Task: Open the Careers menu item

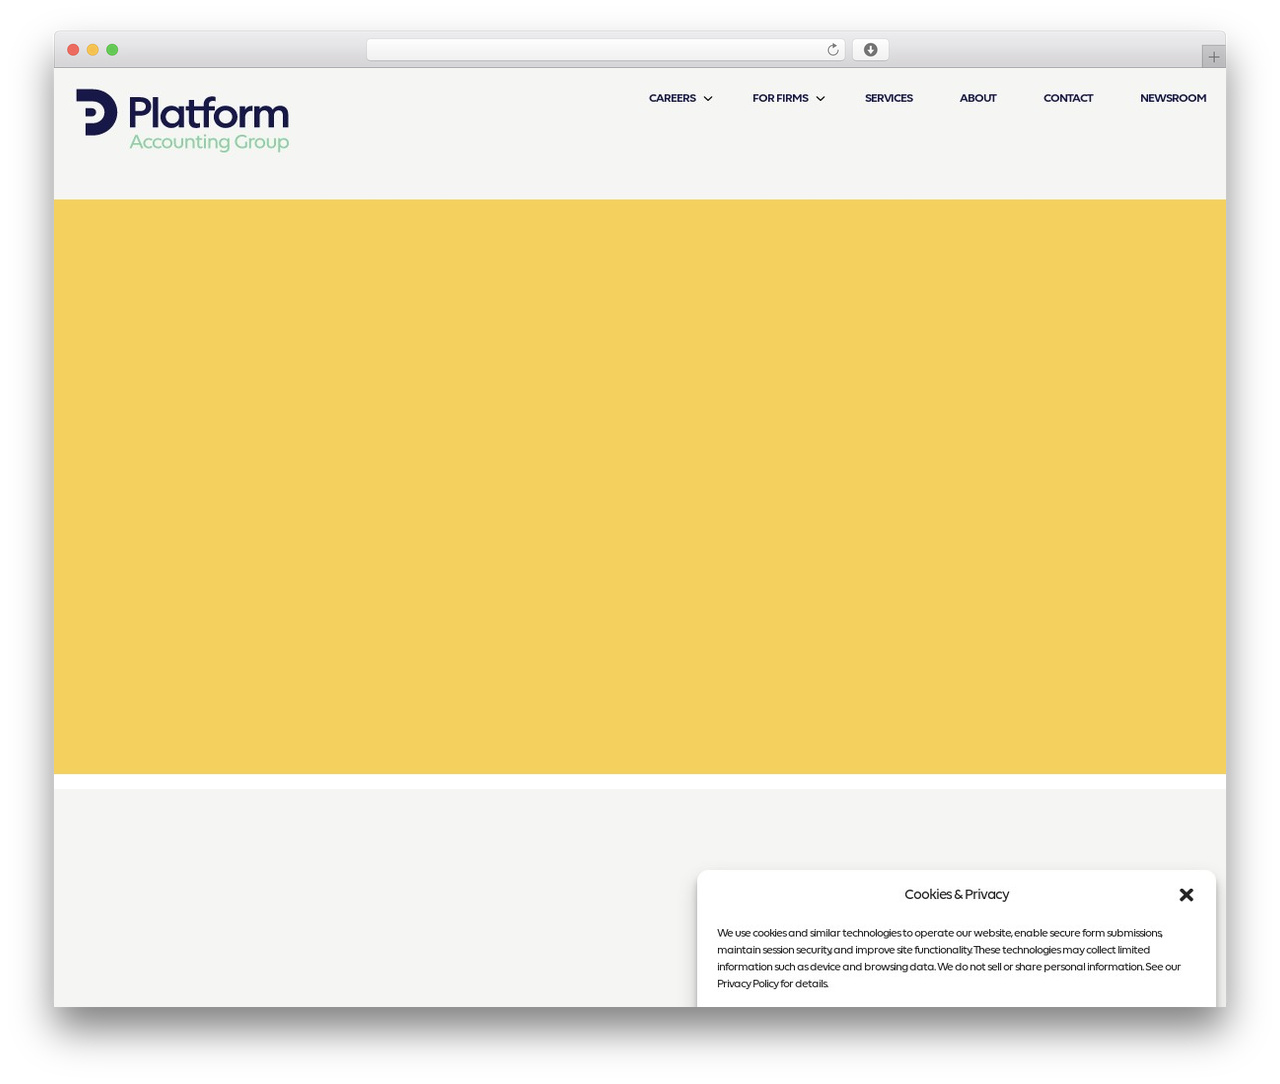Action: (x=672, y=98)
